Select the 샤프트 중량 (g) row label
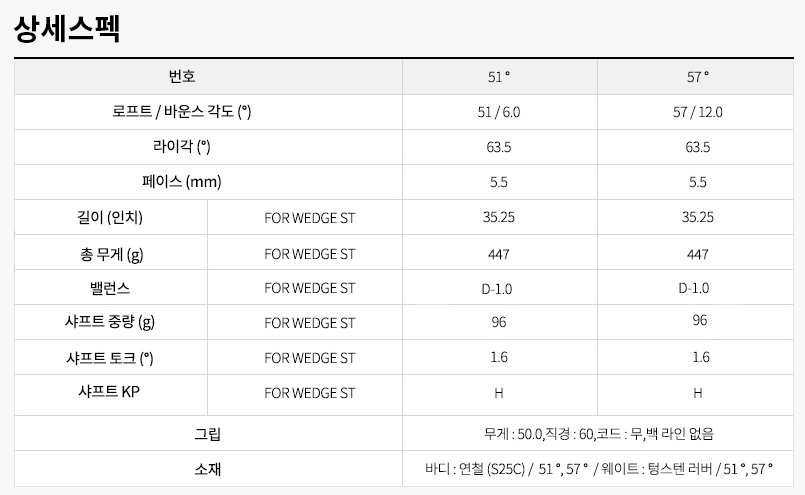This screenshot has height=495, width=805. coord(110,322)
